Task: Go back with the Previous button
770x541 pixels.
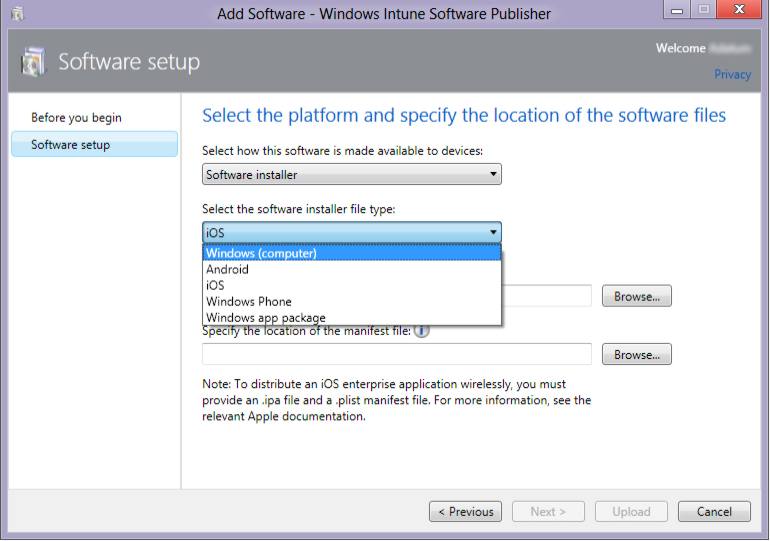Action: 465,512
